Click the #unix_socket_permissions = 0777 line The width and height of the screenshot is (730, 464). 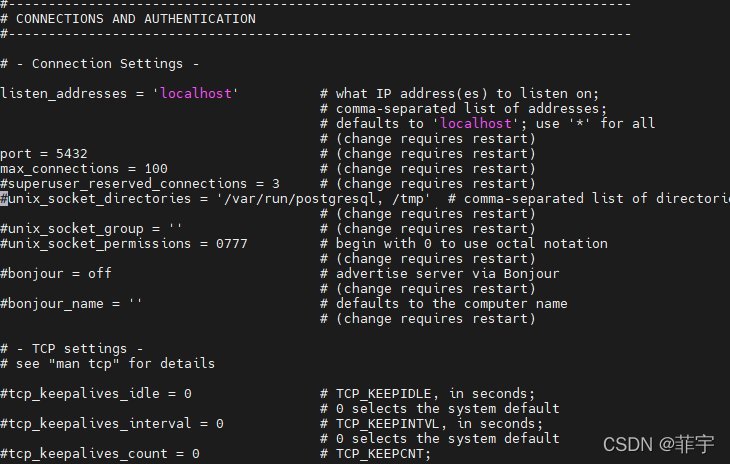124,244
